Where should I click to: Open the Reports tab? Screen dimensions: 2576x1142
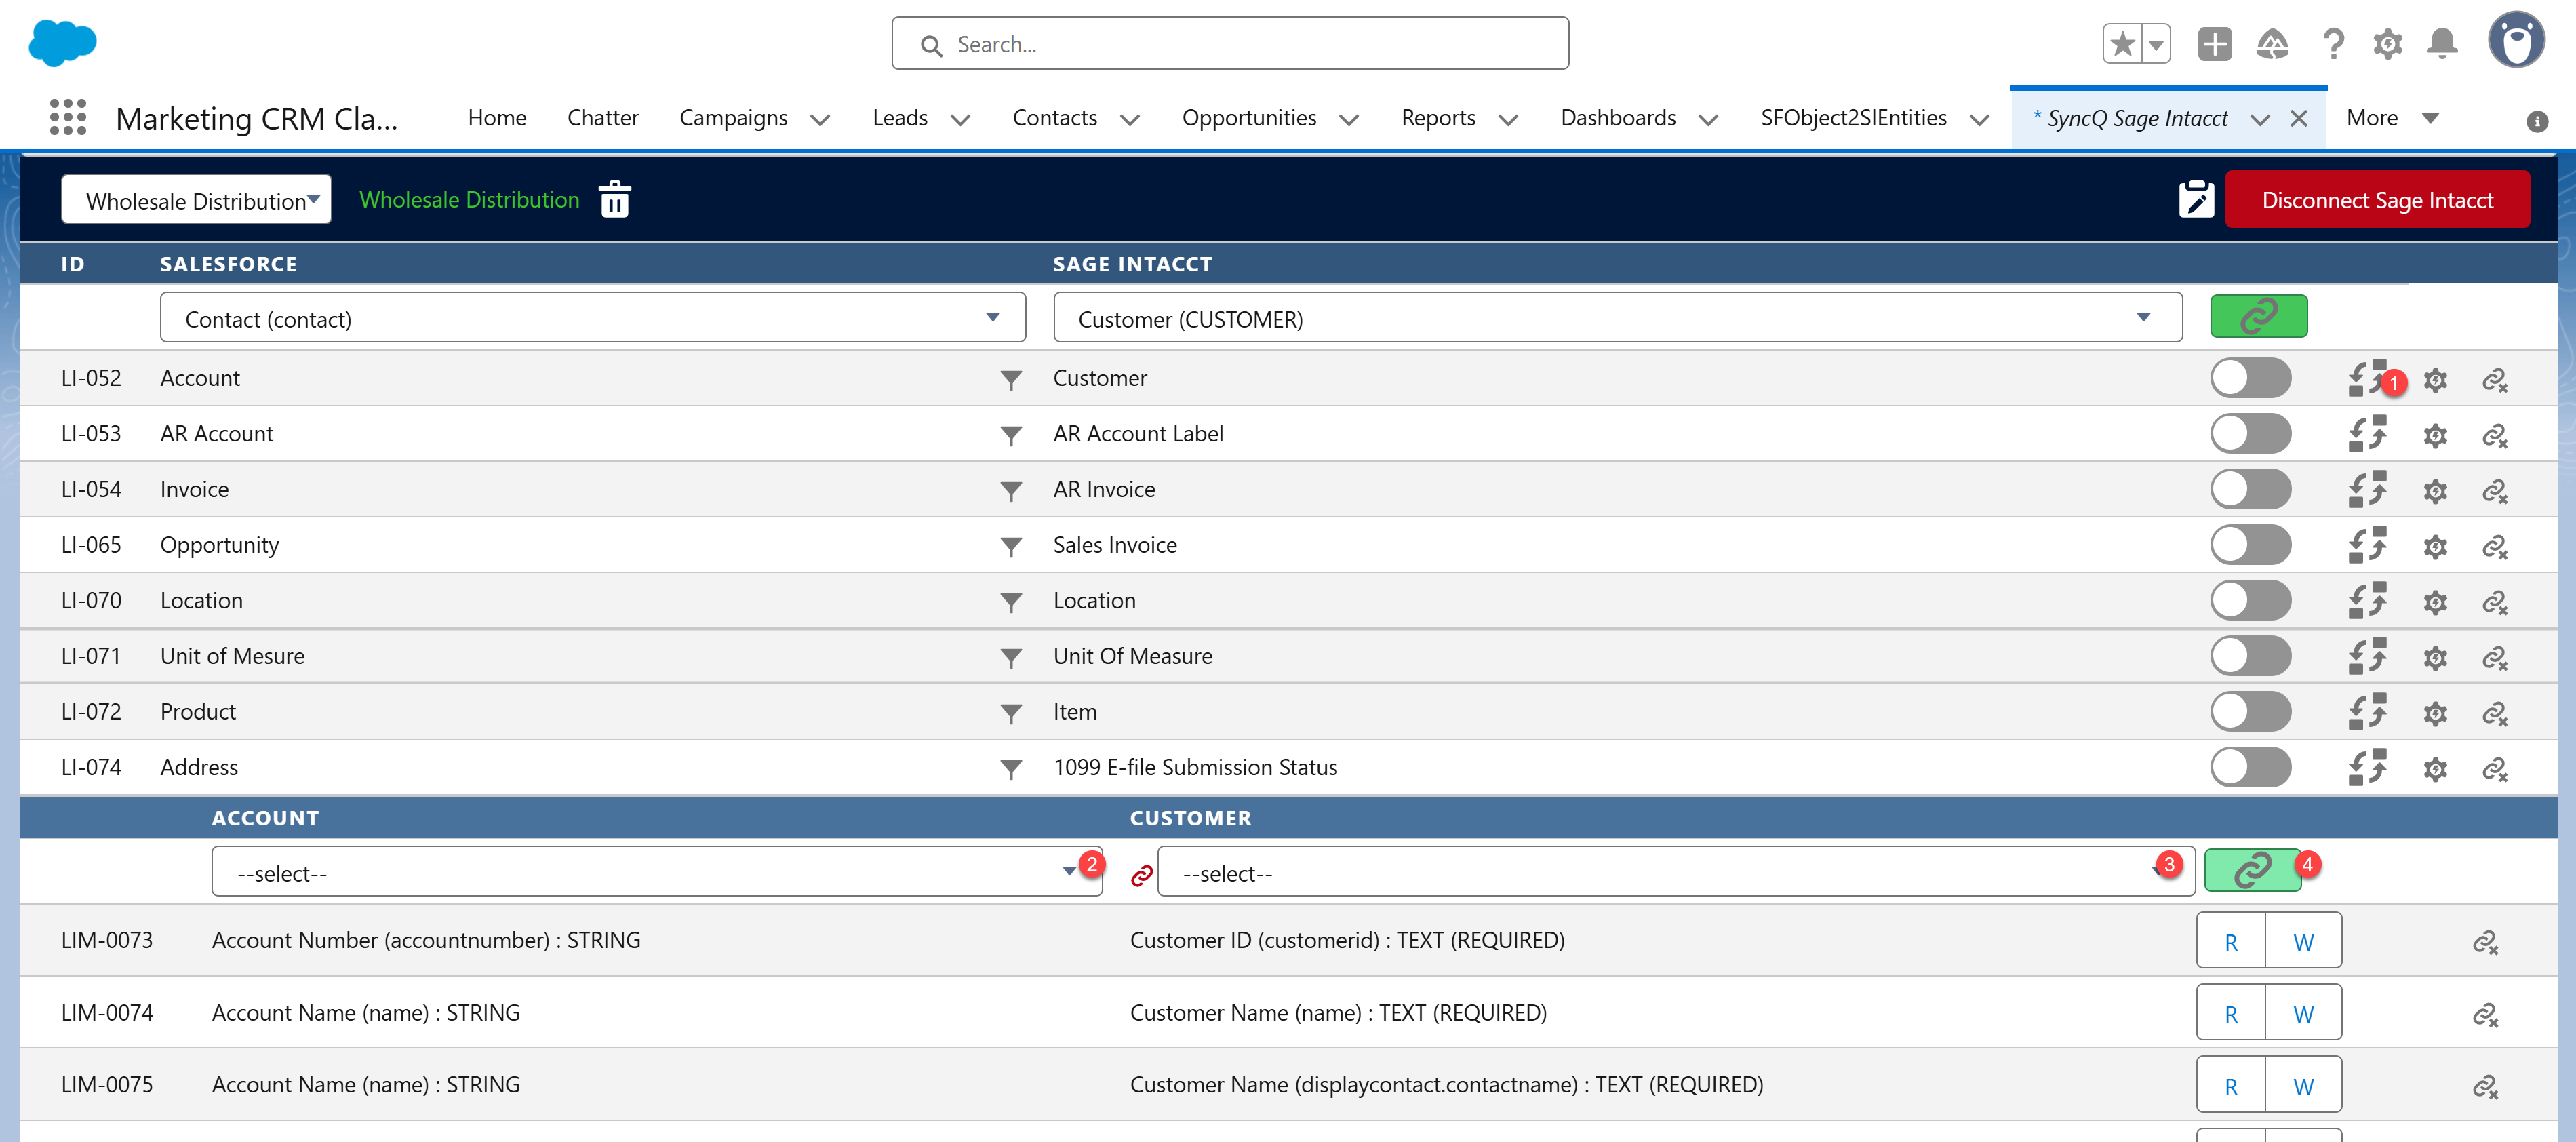click(x=1438, y=118)
